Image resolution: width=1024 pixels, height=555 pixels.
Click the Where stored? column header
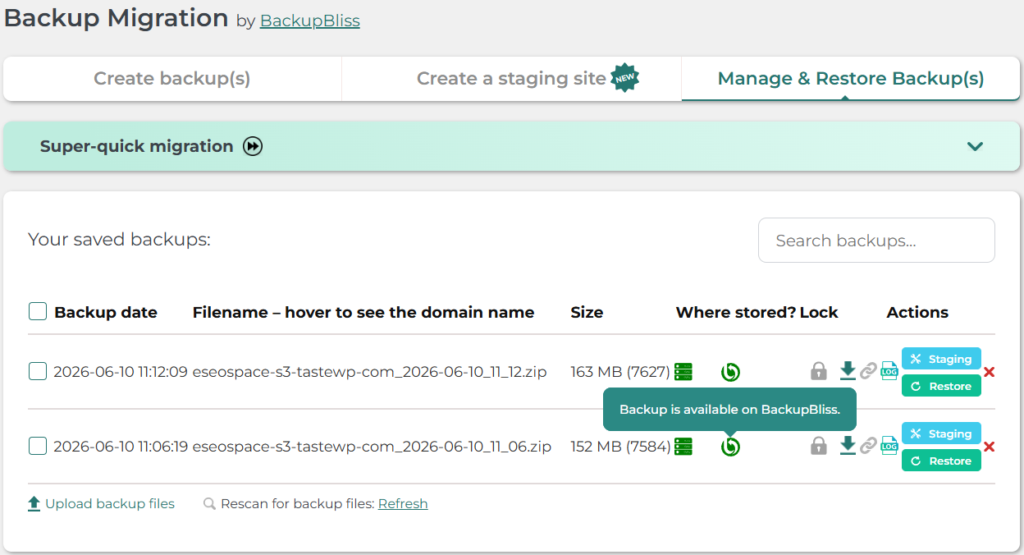tap(735, 312)
